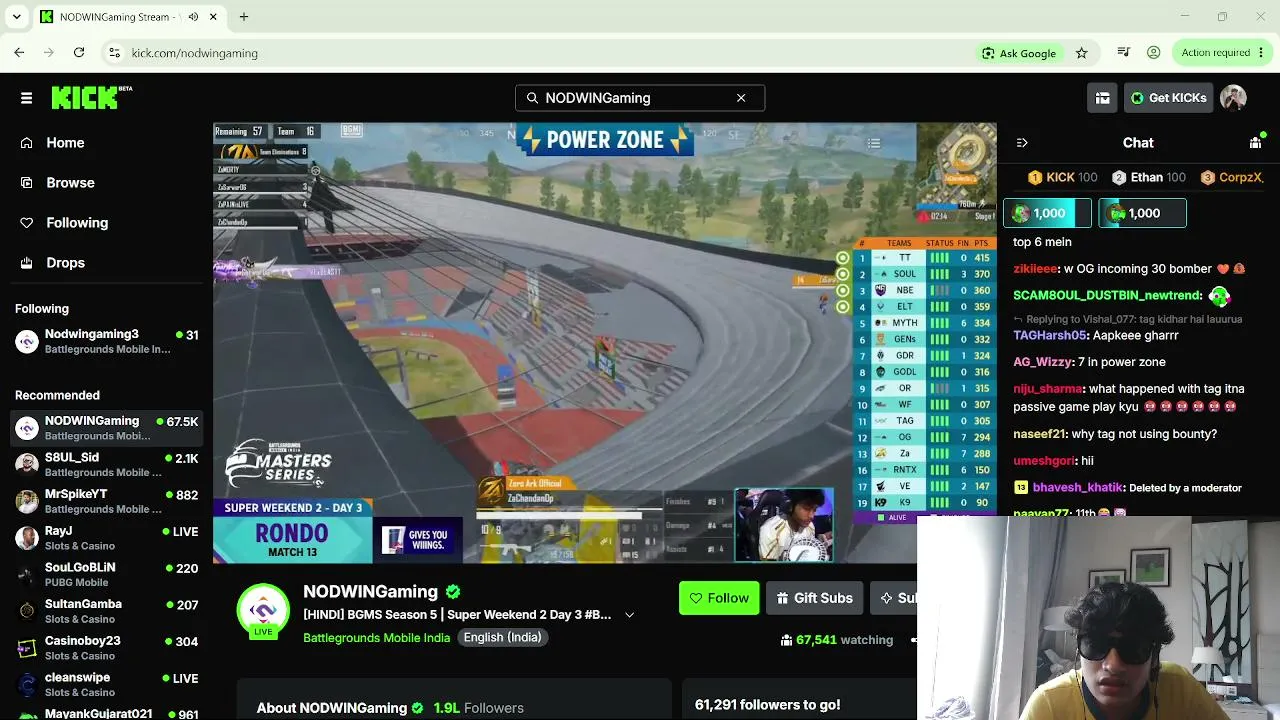
Task: Click the NODWINGaming channel name below video
Action: click(370, 592)
